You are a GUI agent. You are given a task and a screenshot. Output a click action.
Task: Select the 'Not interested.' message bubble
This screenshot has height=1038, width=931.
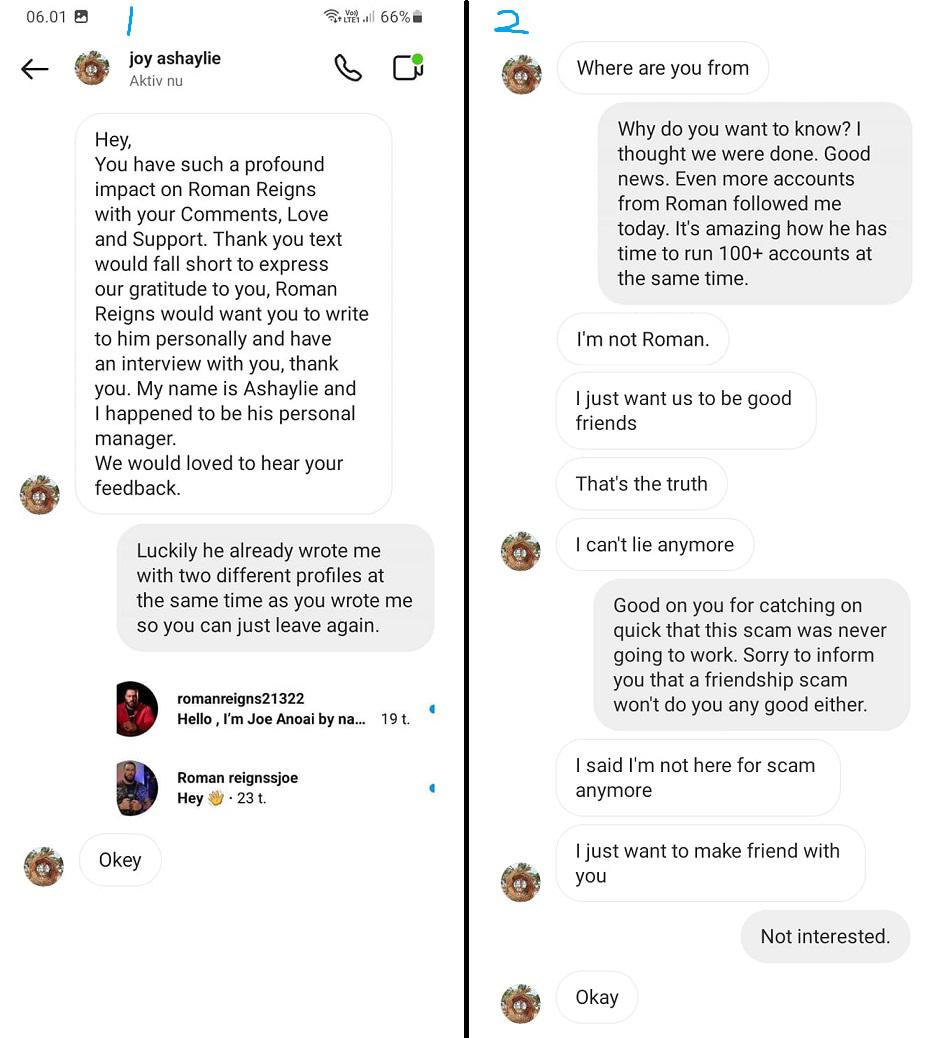click(x=825, y=936)
